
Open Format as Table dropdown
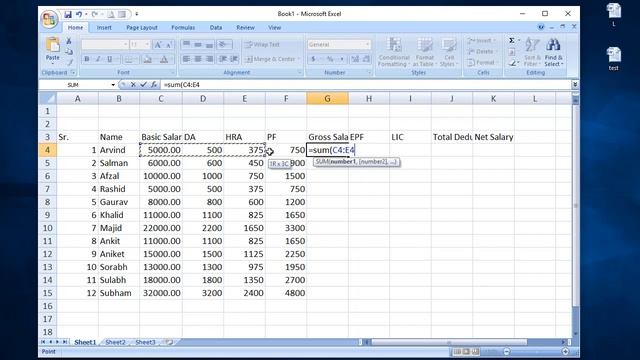point(424,52)
